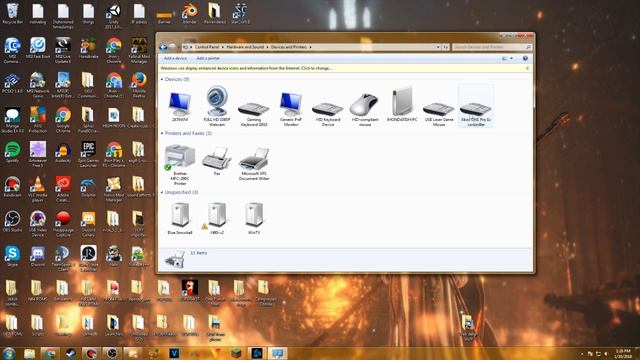Select the Fallout Mod Manager shortcut
The height and width of the screenshot is (360, 640).
(x=139, y=50)
